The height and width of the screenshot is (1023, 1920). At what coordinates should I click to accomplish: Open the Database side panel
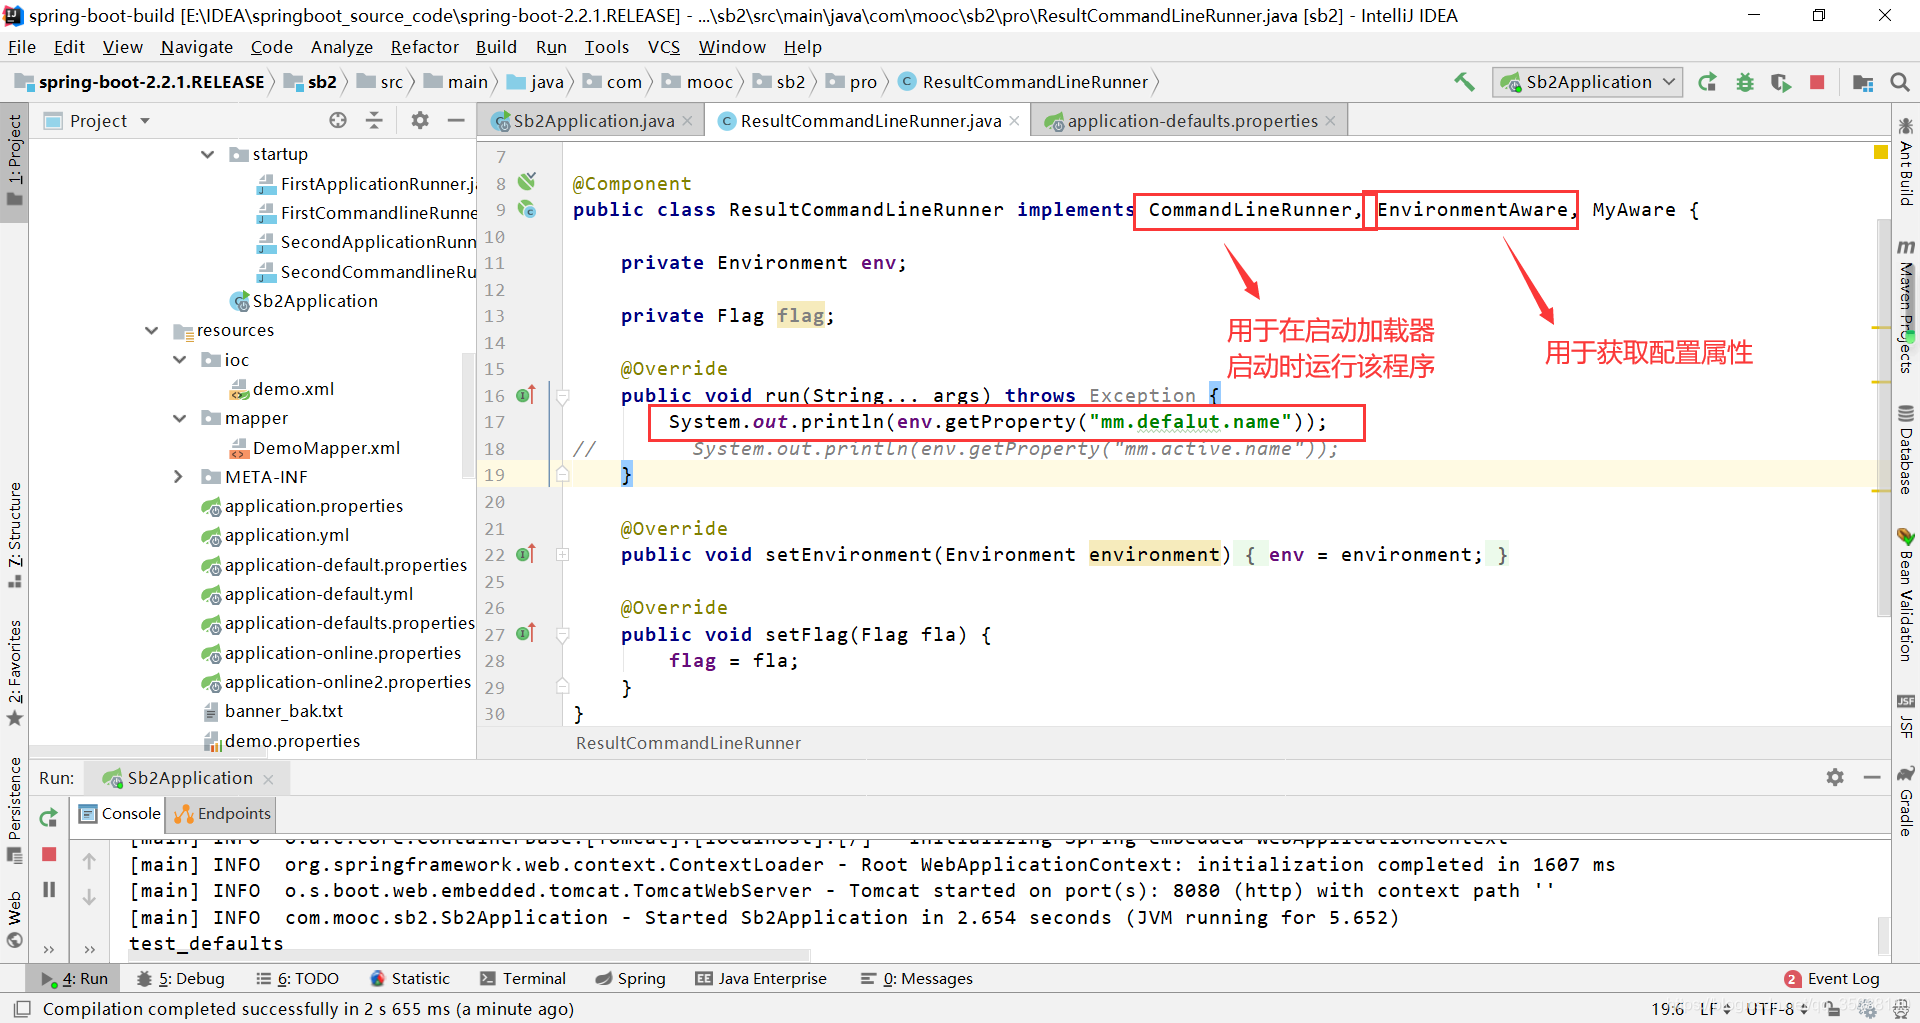tap(1906, 450)
